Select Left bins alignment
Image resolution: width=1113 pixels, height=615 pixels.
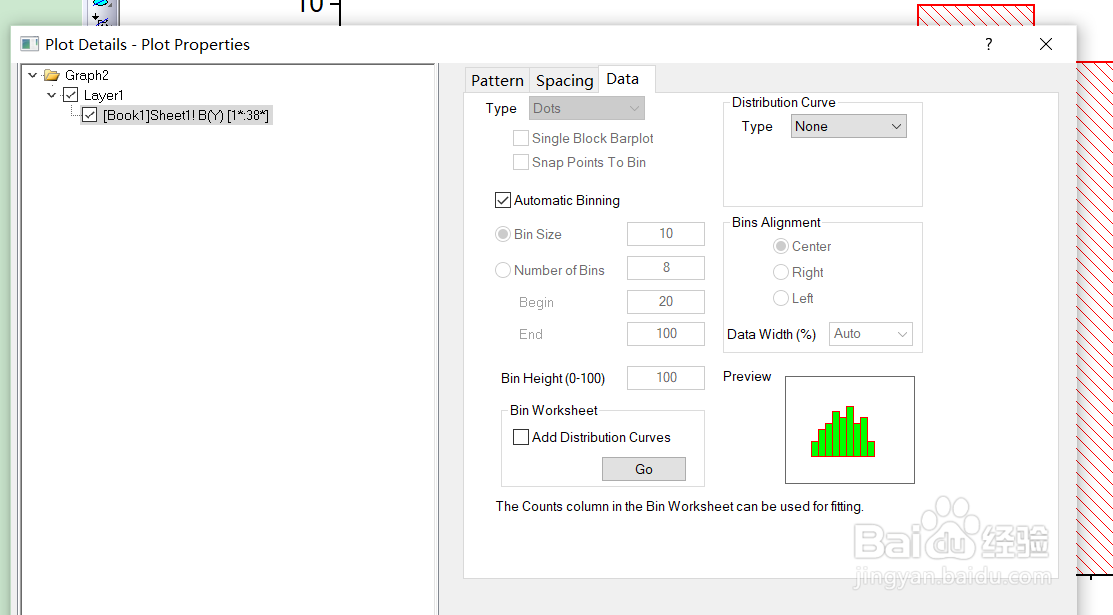tap(781, 298)
